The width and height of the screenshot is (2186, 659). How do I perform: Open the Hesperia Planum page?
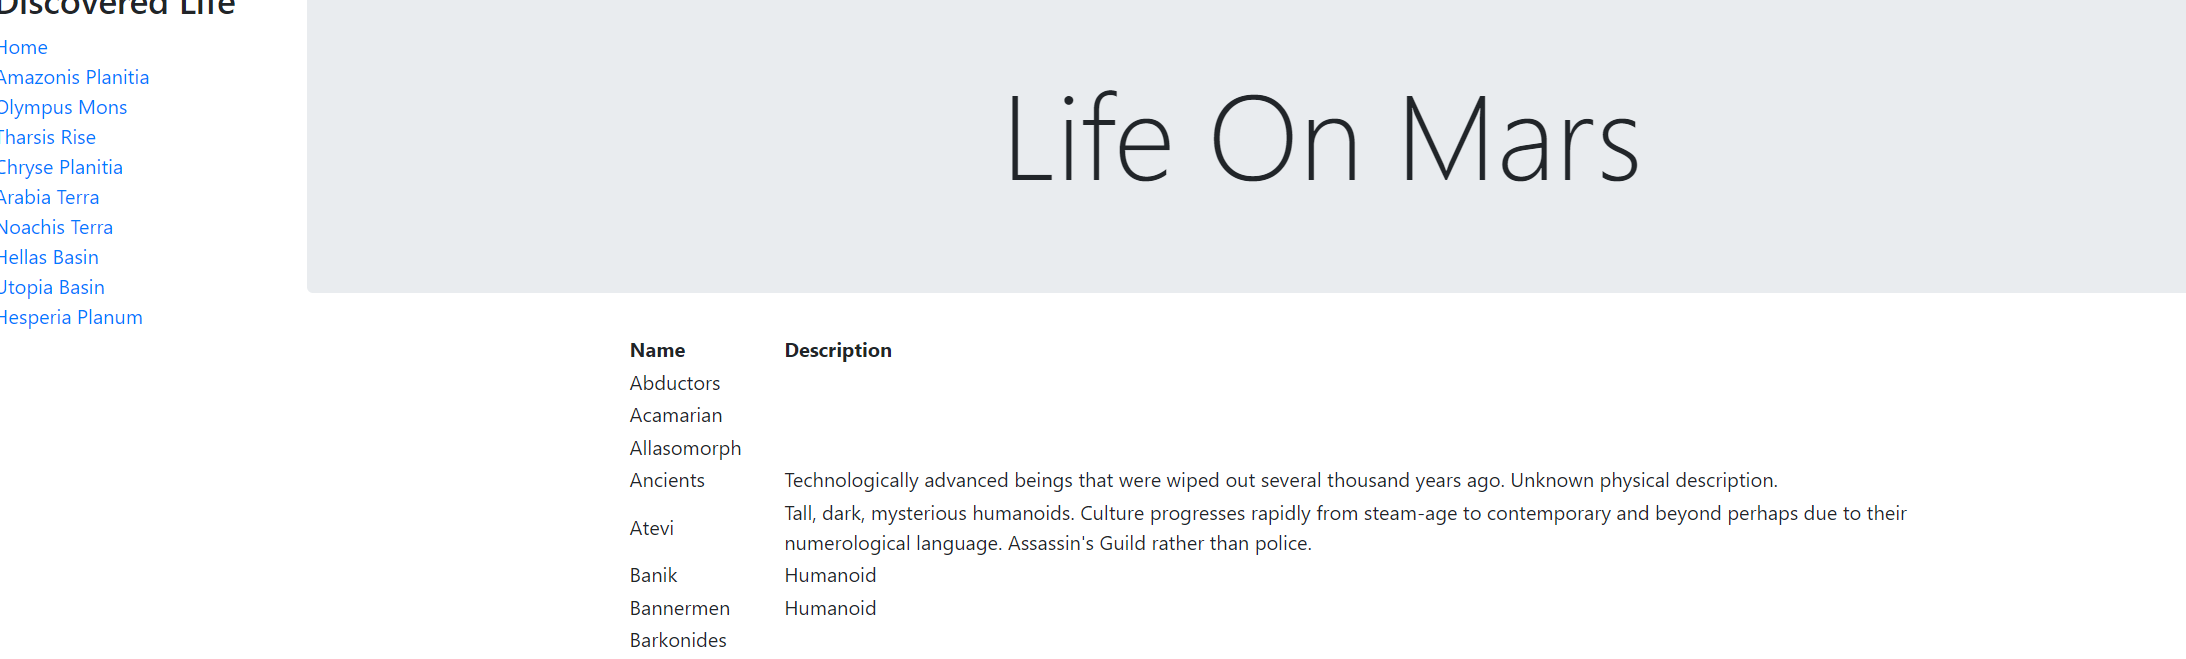[71, 317]
